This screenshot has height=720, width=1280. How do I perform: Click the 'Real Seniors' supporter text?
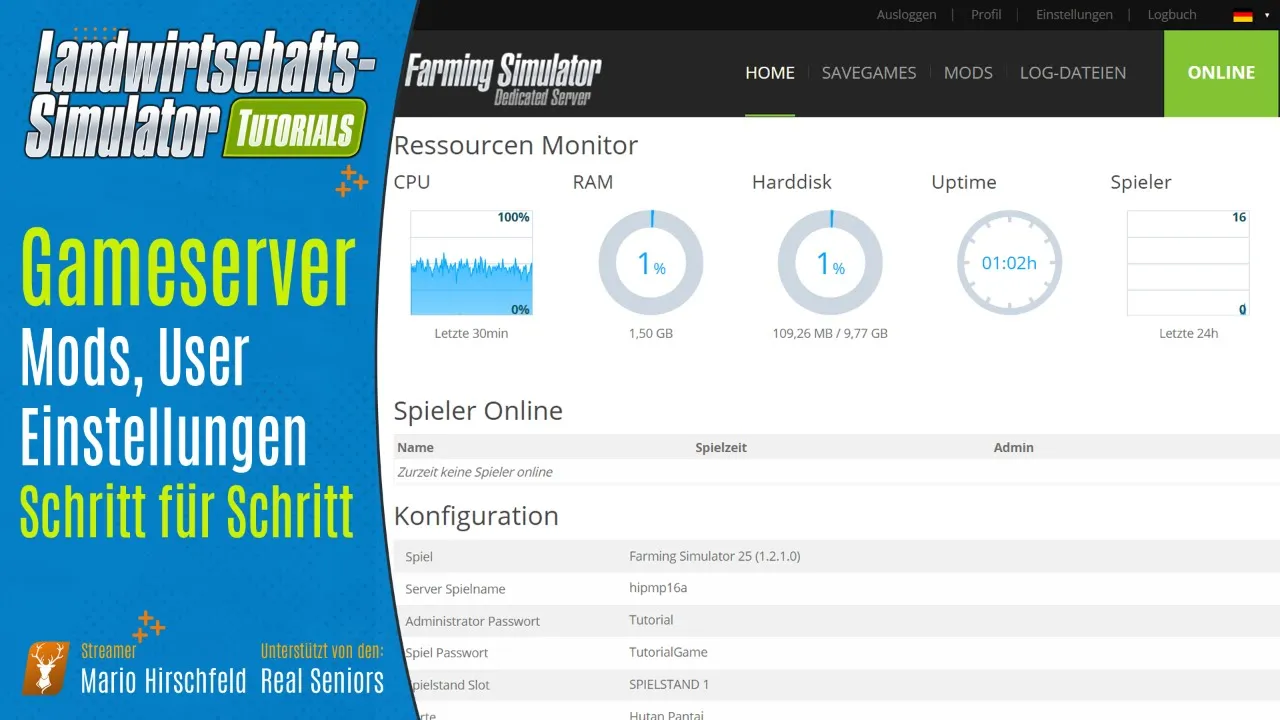click(322, 681)
